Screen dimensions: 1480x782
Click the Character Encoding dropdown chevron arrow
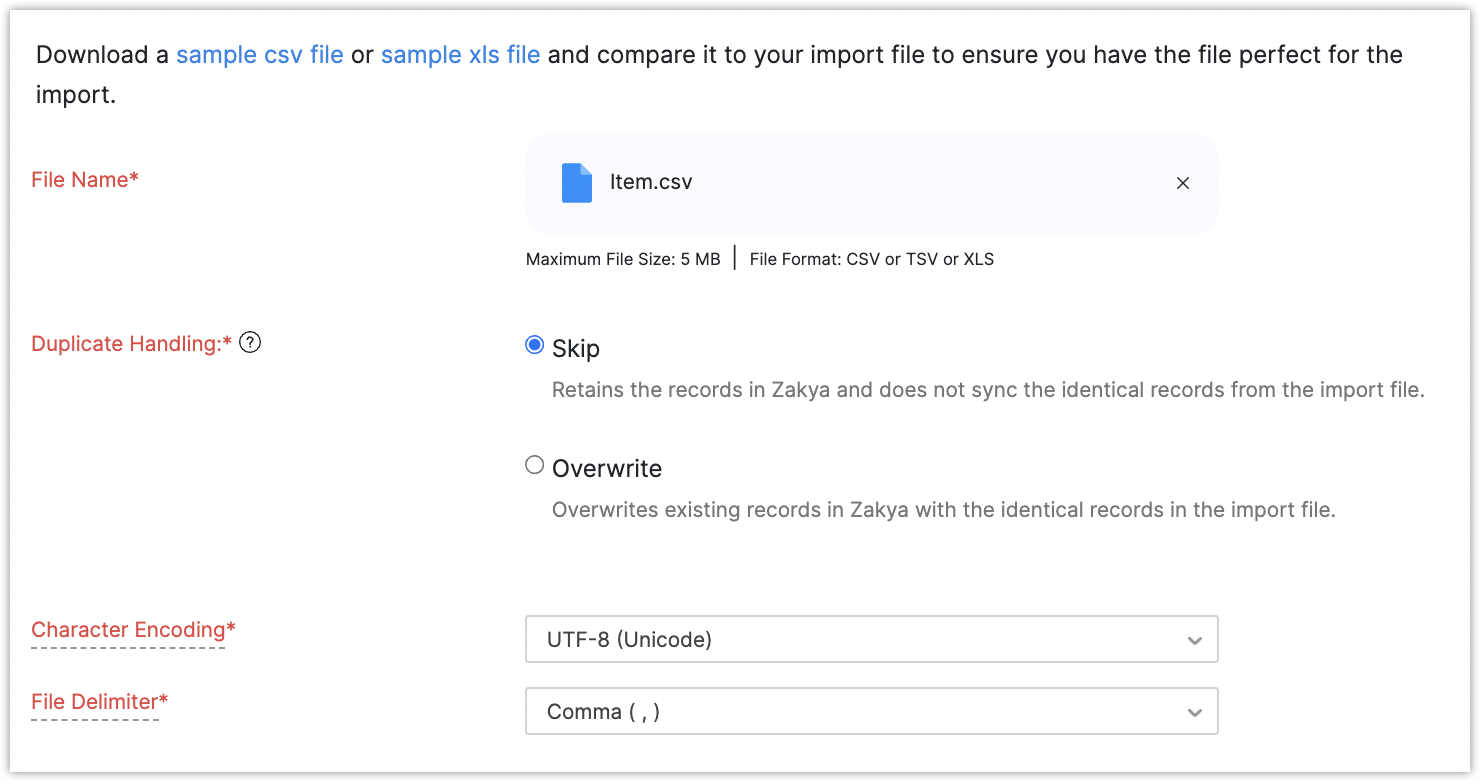coord(1194,640)
